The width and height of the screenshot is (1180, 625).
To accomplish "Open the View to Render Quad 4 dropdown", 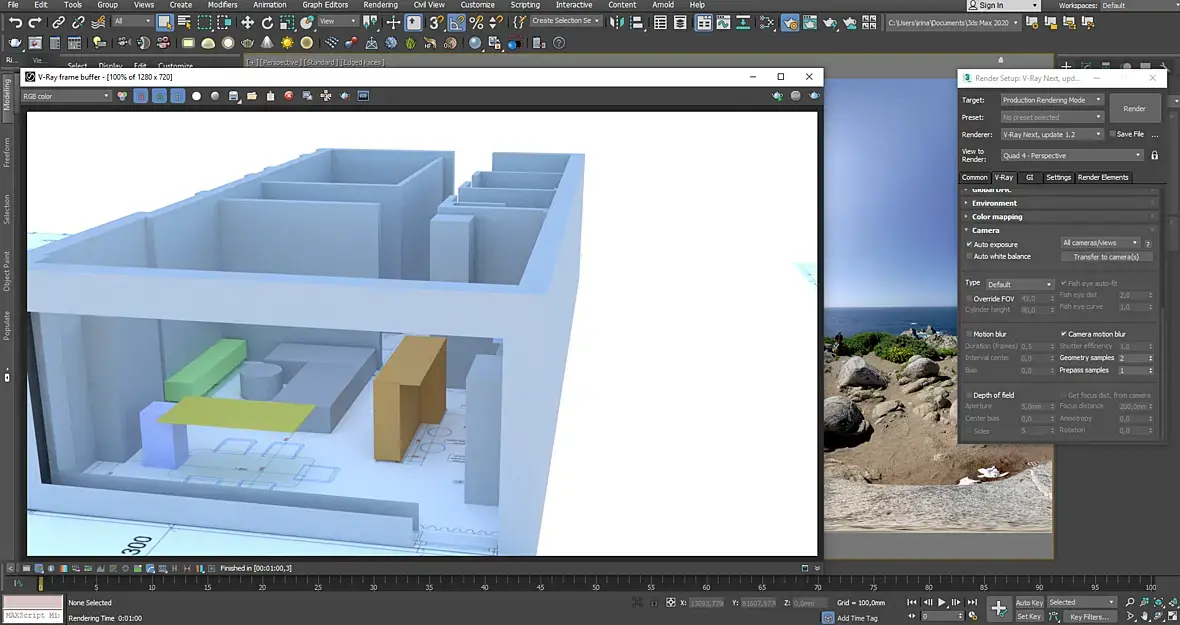I will [1072, 156].
